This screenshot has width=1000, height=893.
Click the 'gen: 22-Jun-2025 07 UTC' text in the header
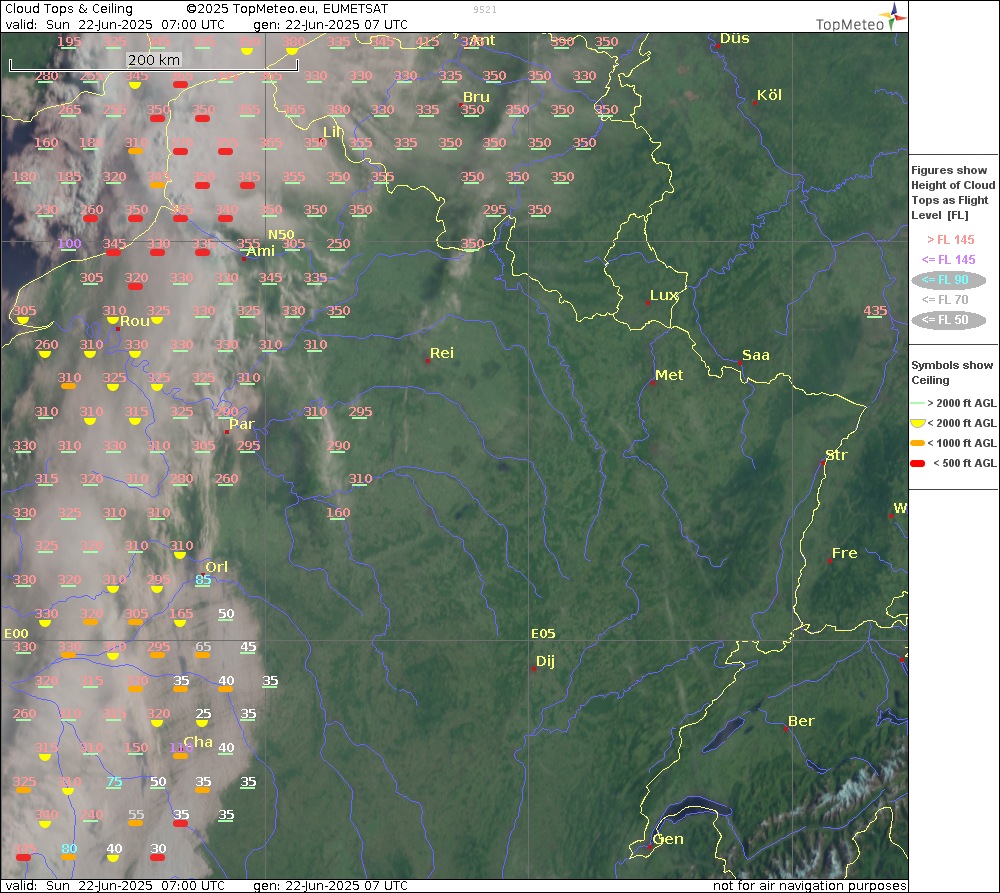tap(330, 25)
